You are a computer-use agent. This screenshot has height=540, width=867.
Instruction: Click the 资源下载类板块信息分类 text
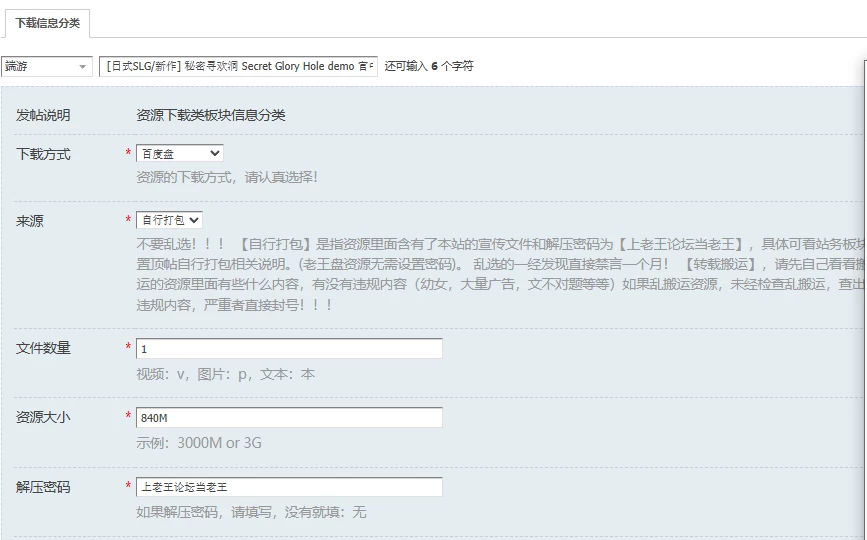pos(211,115)
